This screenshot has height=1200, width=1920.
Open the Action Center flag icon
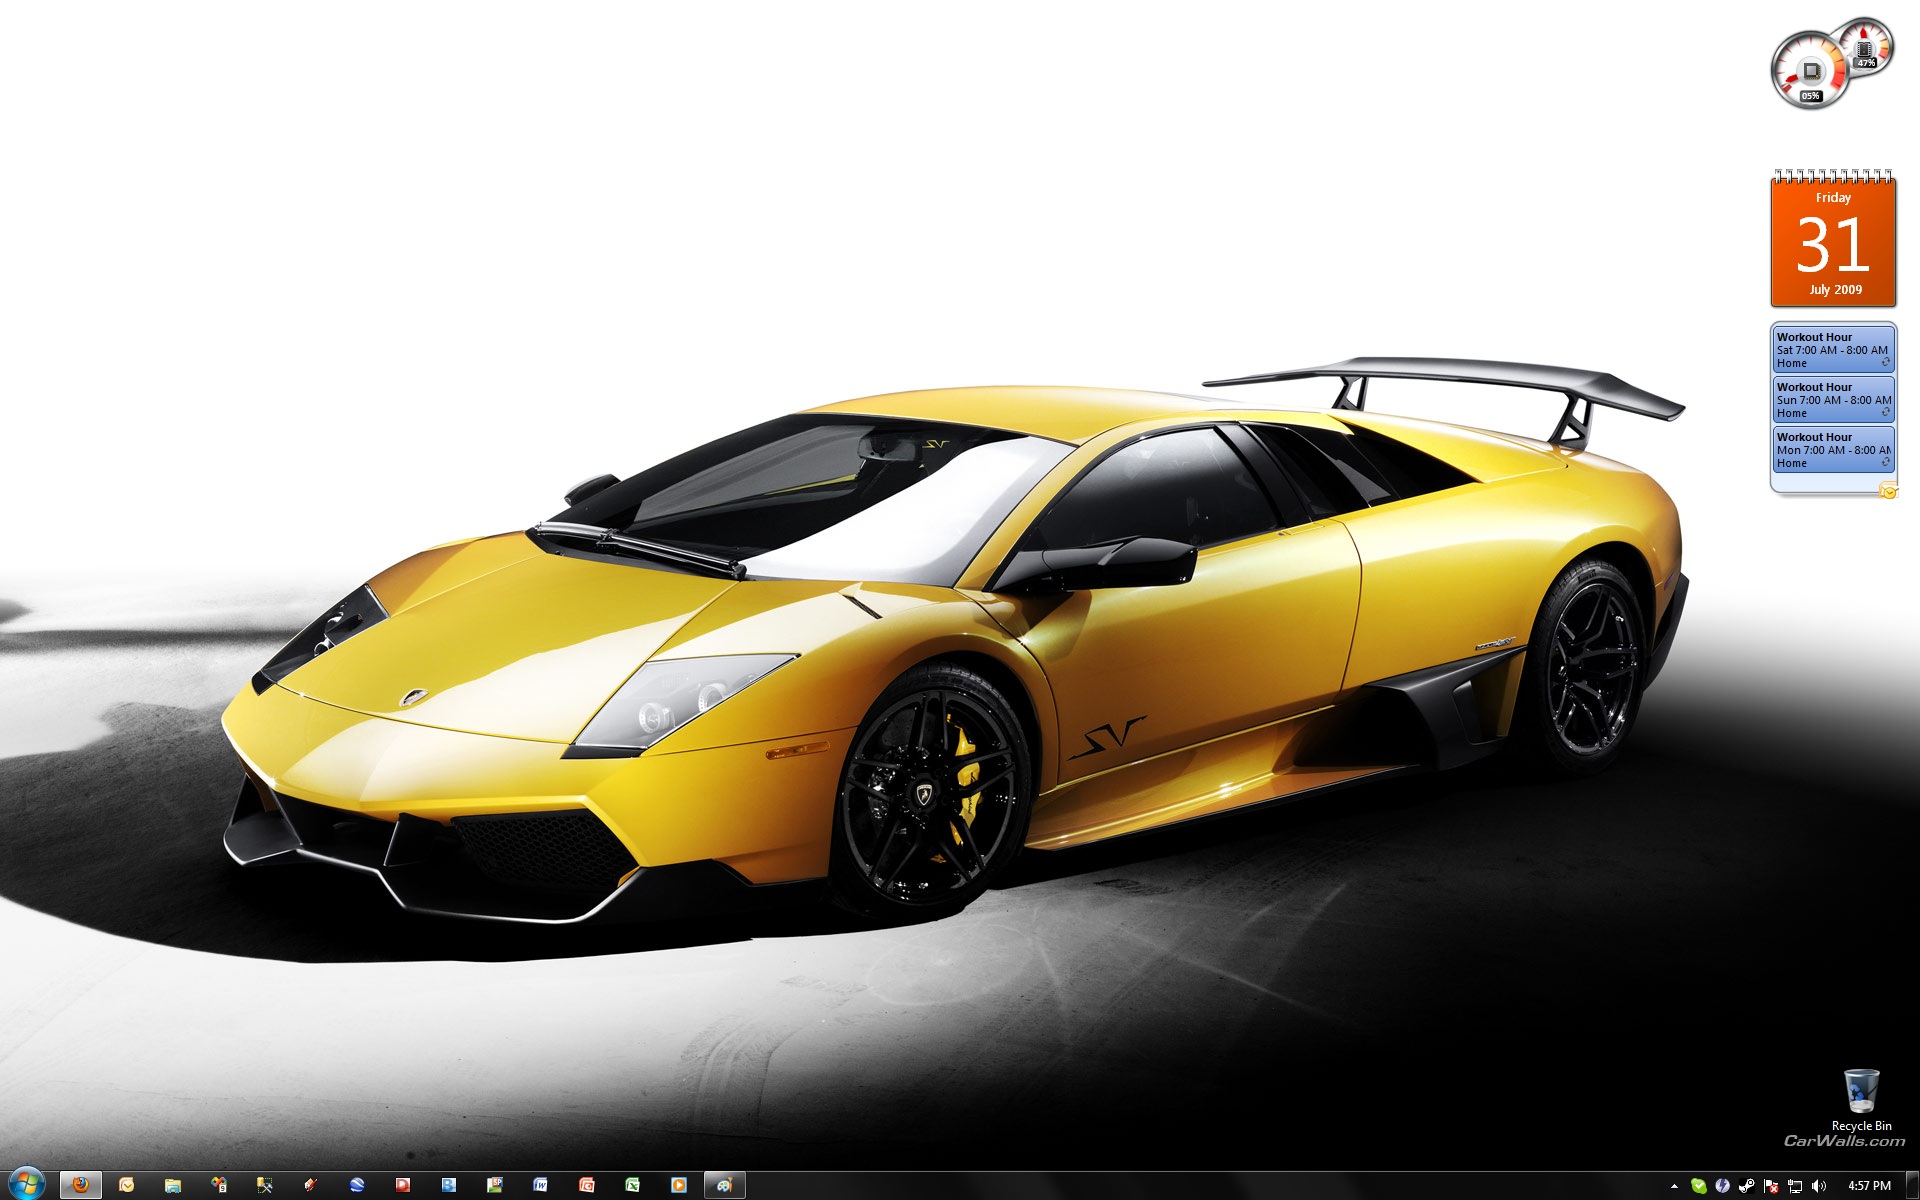(1770, 1186)
